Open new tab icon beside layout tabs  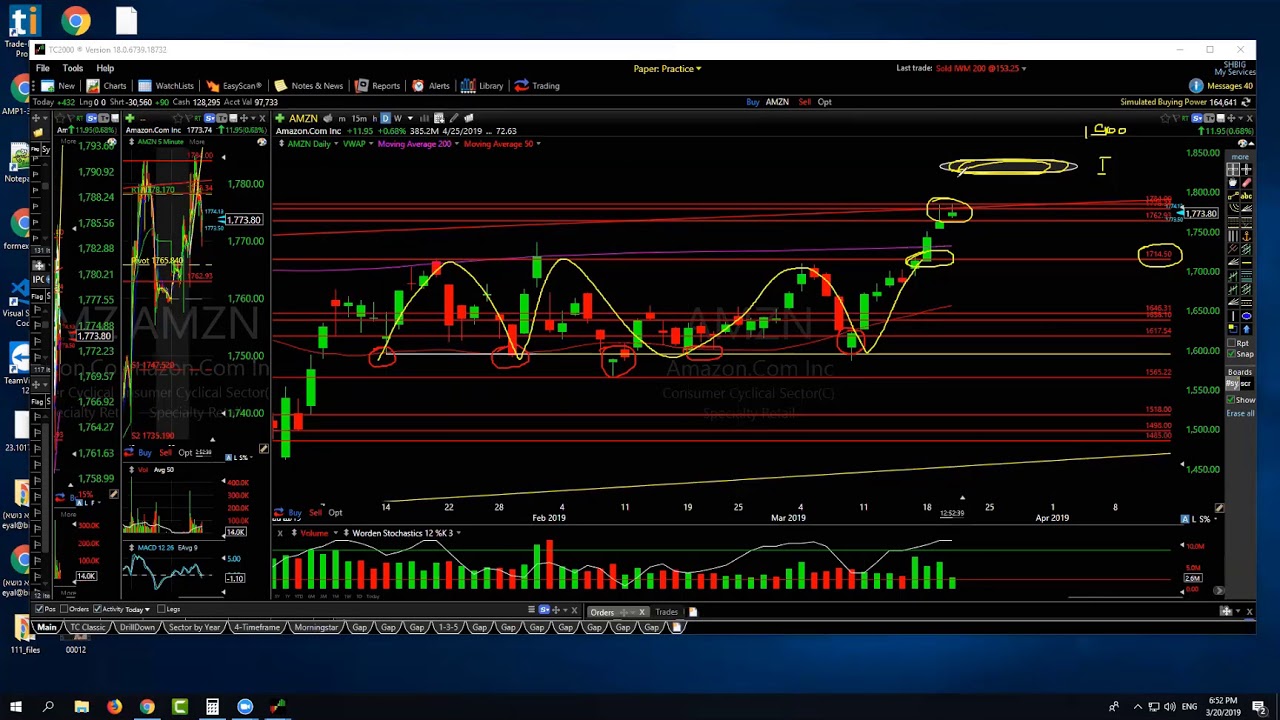click(x=676, y=626)
